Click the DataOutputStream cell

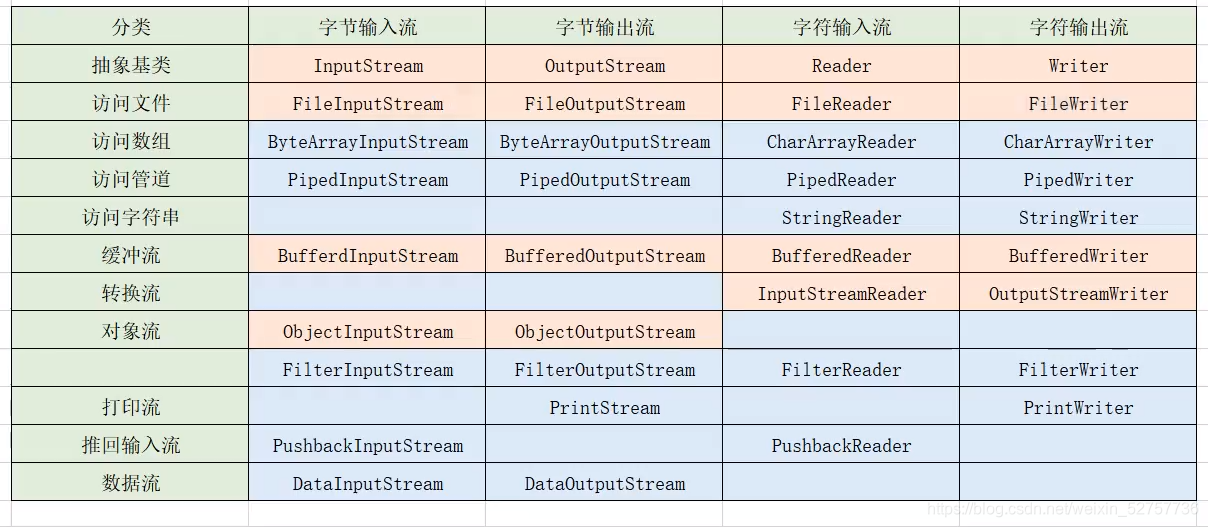coord(604,483)
